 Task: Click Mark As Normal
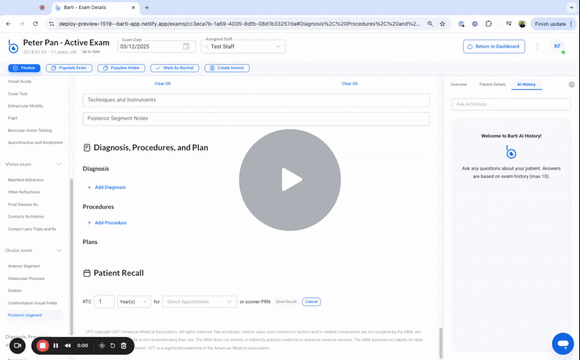[x=175, y=68]
